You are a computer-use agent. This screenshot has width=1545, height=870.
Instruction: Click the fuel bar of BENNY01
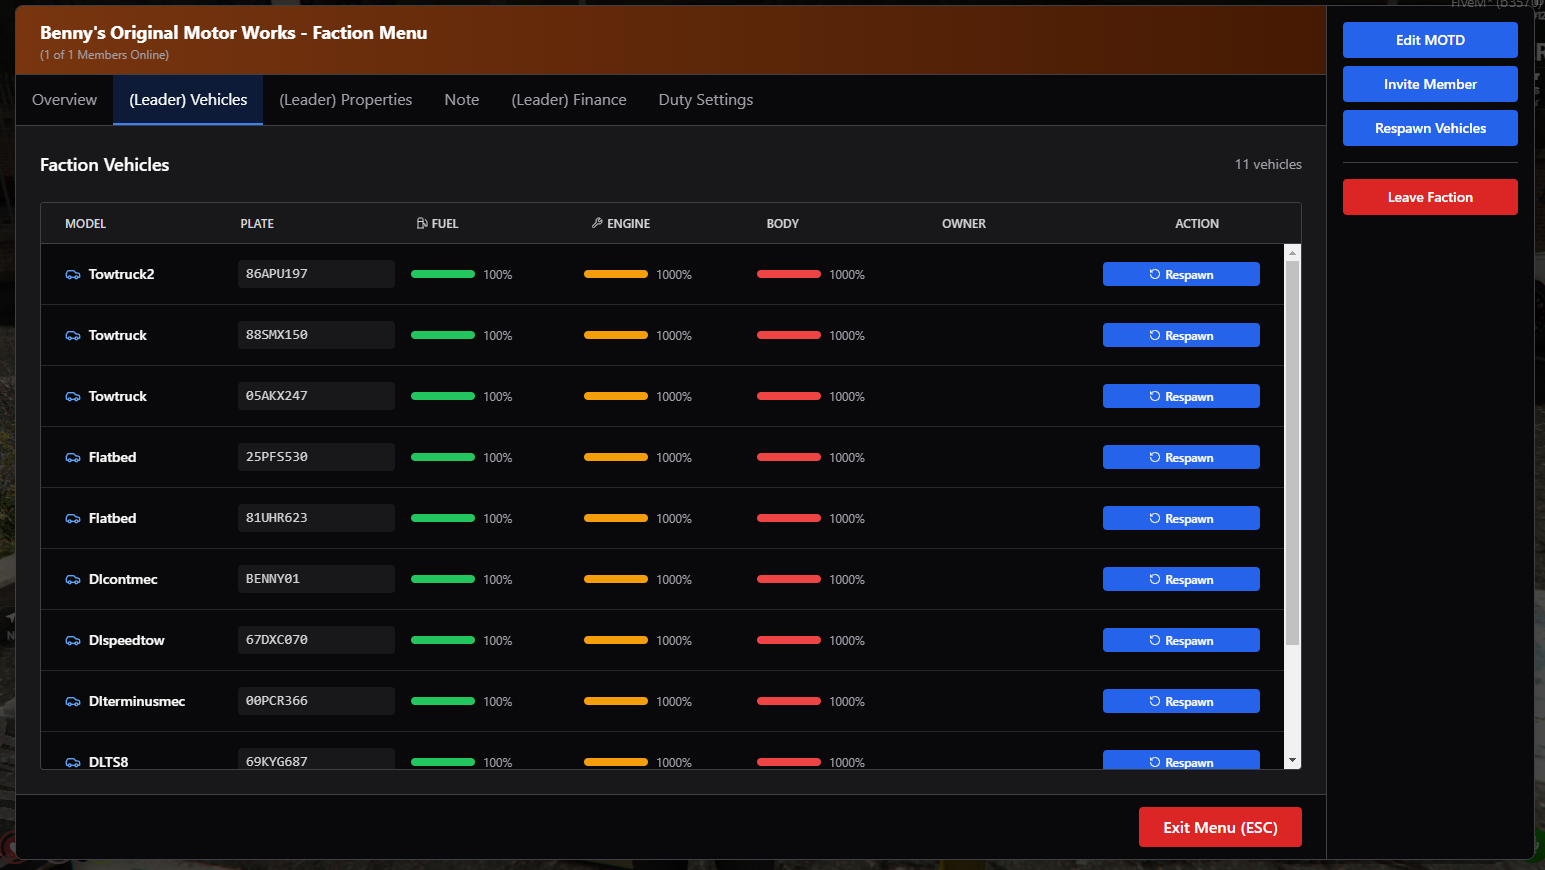pos(443,579)
